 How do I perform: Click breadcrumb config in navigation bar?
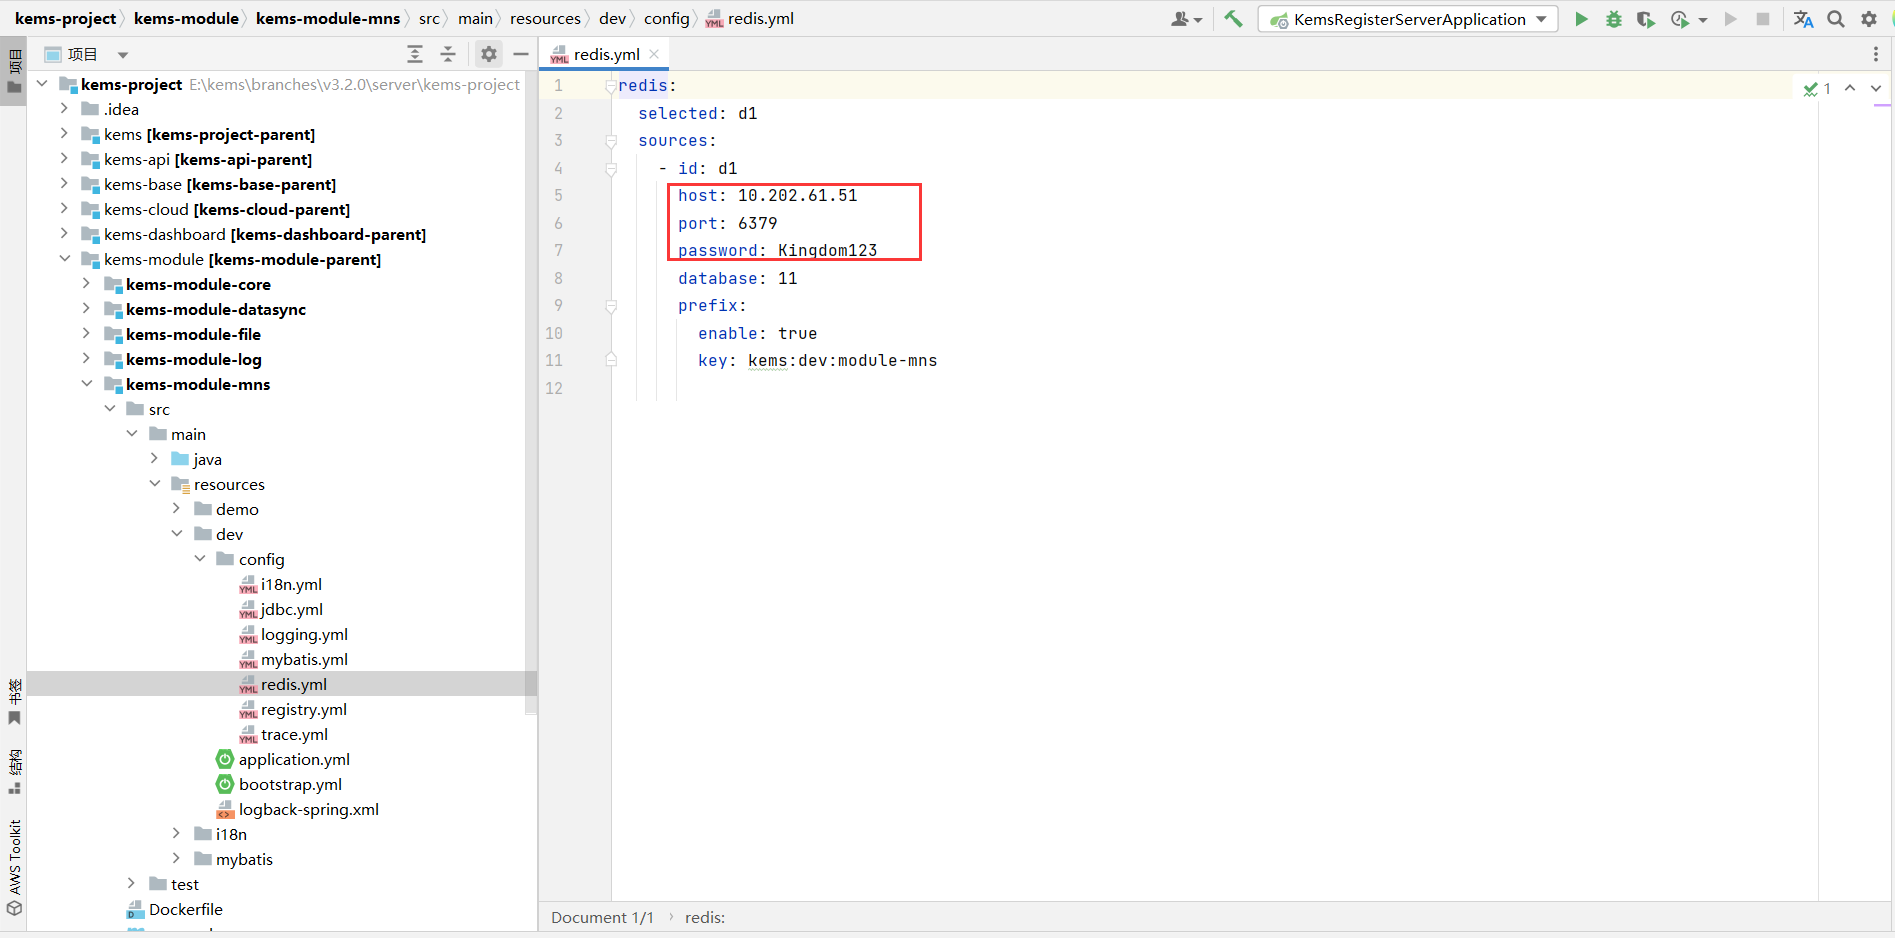[667, 19]
